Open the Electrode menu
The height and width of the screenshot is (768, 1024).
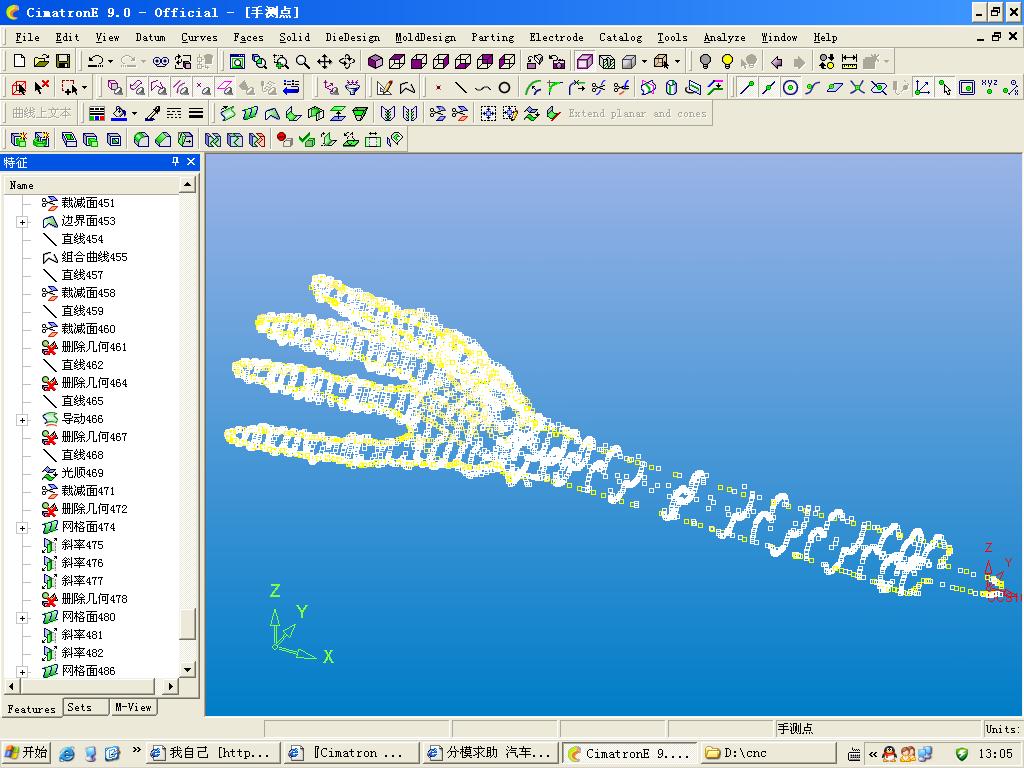click(x=556, y=37)
